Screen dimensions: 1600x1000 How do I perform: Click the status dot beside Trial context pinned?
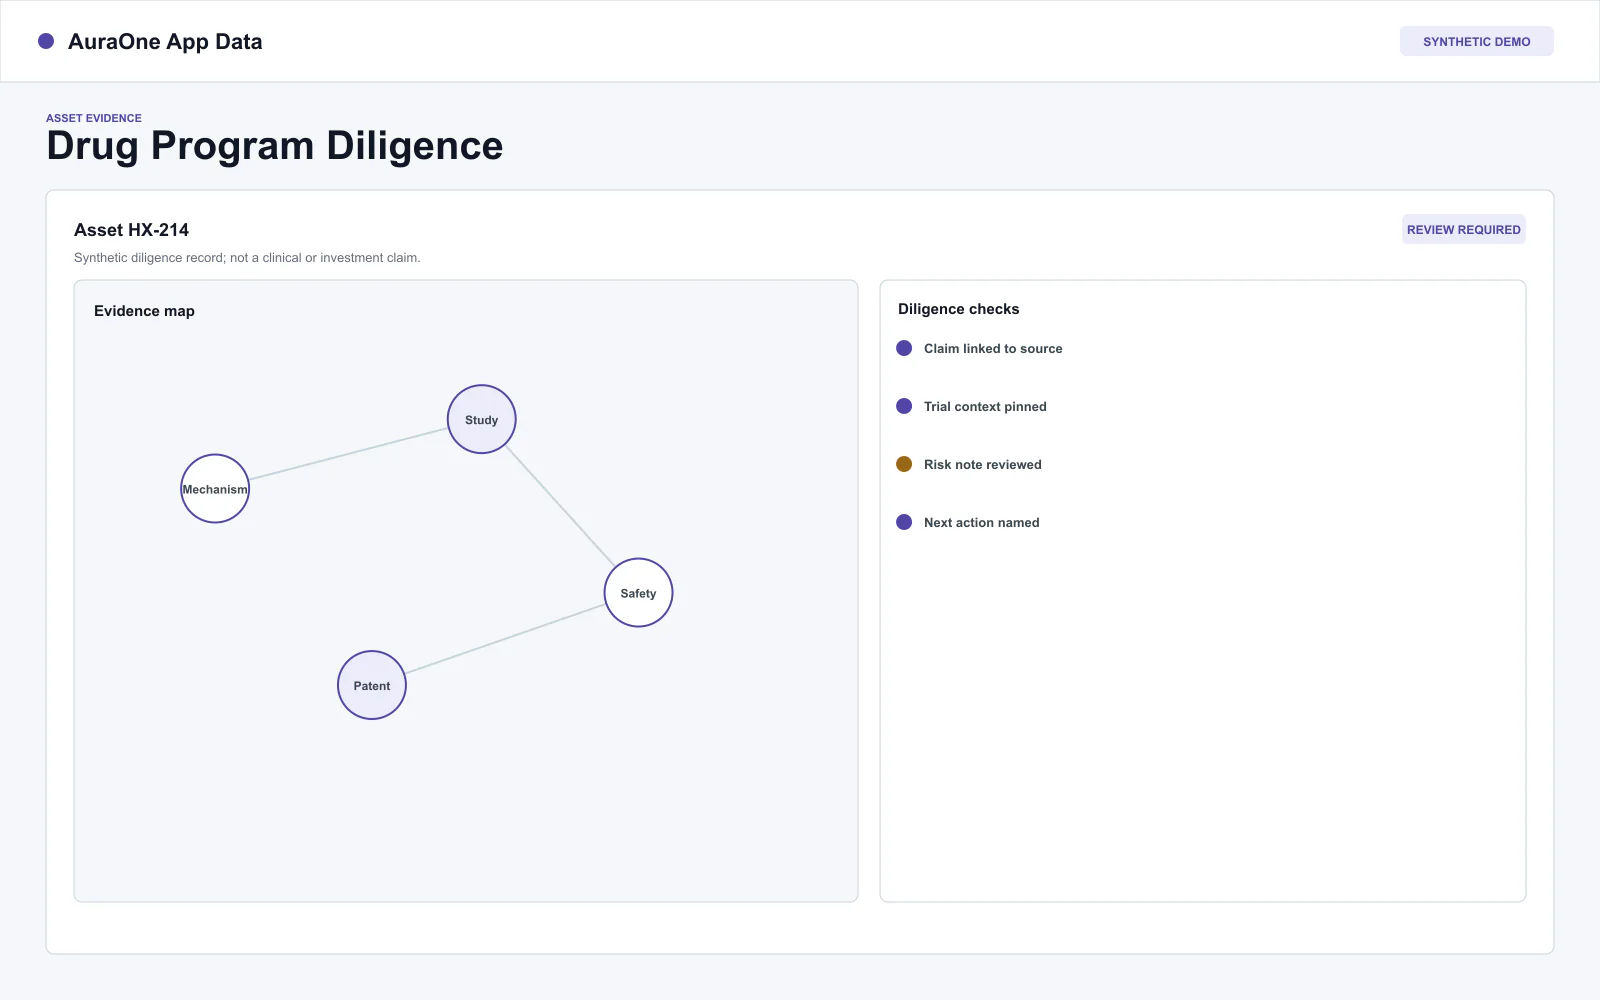pyautogui.click(x=904, y=406)
